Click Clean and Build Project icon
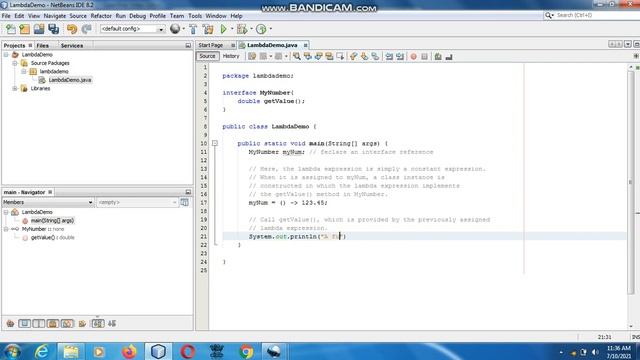This screenshot has width=640, height=360. pos(208,29)
